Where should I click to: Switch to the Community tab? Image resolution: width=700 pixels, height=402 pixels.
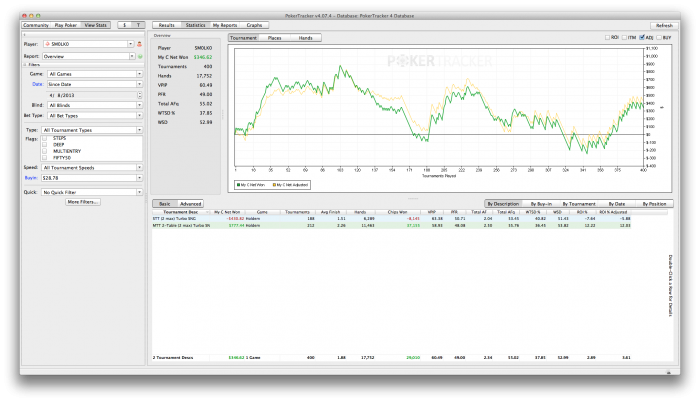(36, 25)
